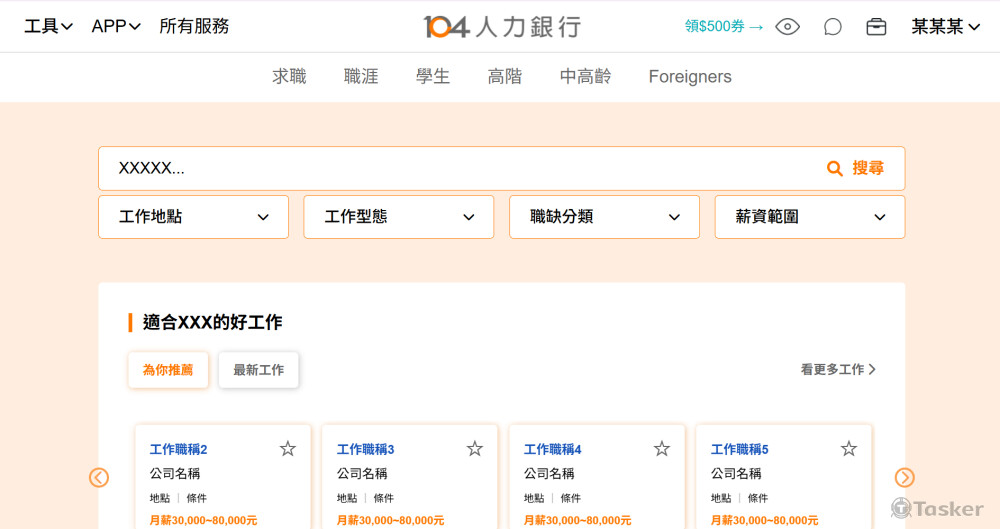Open the 職缺分類 dropdown
Image resolution: width=1000 pixels, height=529 pixels.
coord(604,217)
